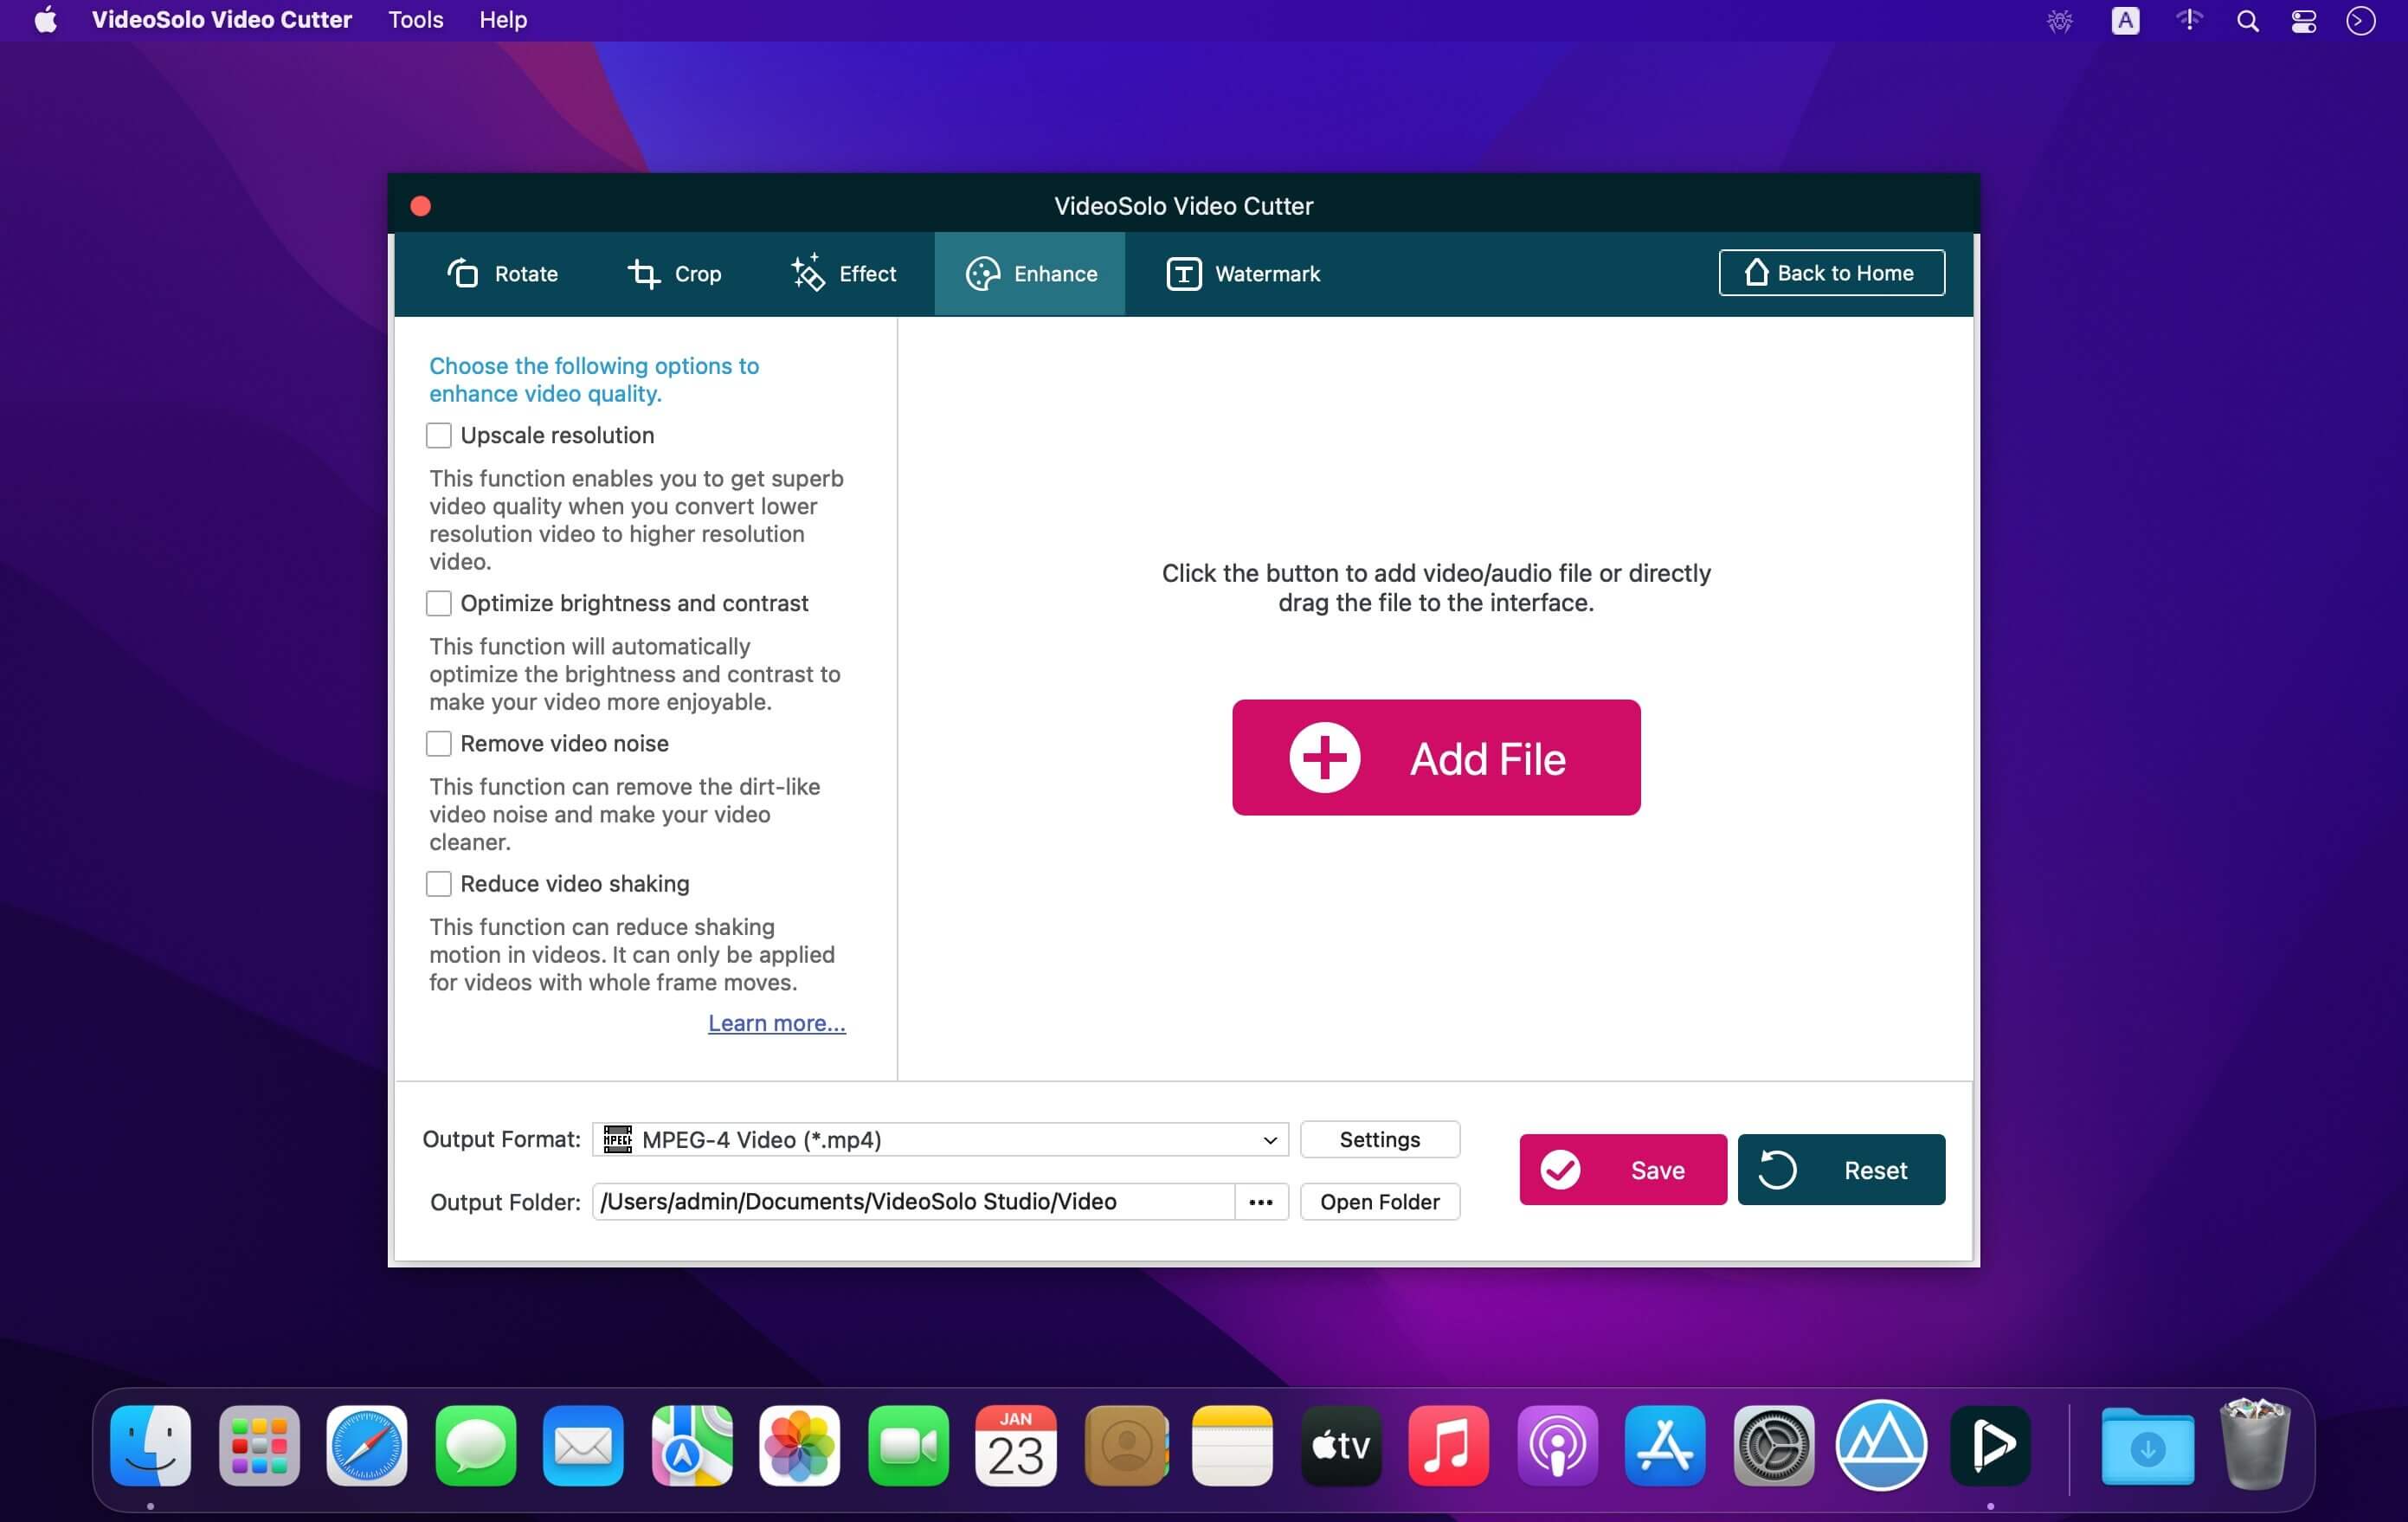Toggle Optimize brightness and contrast on
The width and height of the screenshot is (2408, 1522).
[440, 602]
